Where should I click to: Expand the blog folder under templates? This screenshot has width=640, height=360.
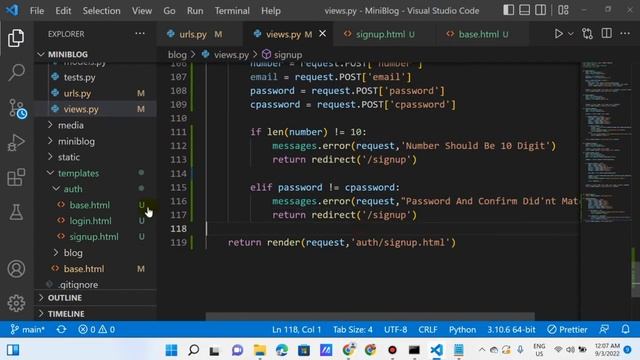point(96,253)
